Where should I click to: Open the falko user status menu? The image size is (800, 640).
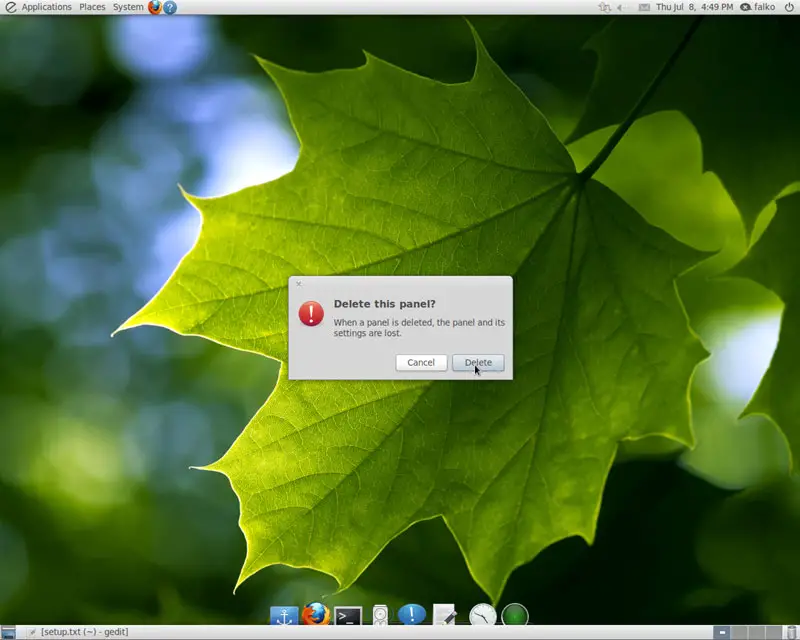[x=758, y=7]
